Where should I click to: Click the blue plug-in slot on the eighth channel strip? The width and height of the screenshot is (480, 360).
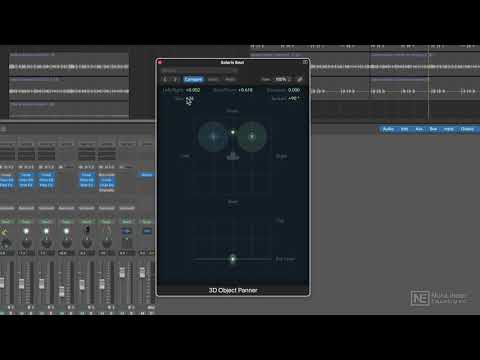147,175
